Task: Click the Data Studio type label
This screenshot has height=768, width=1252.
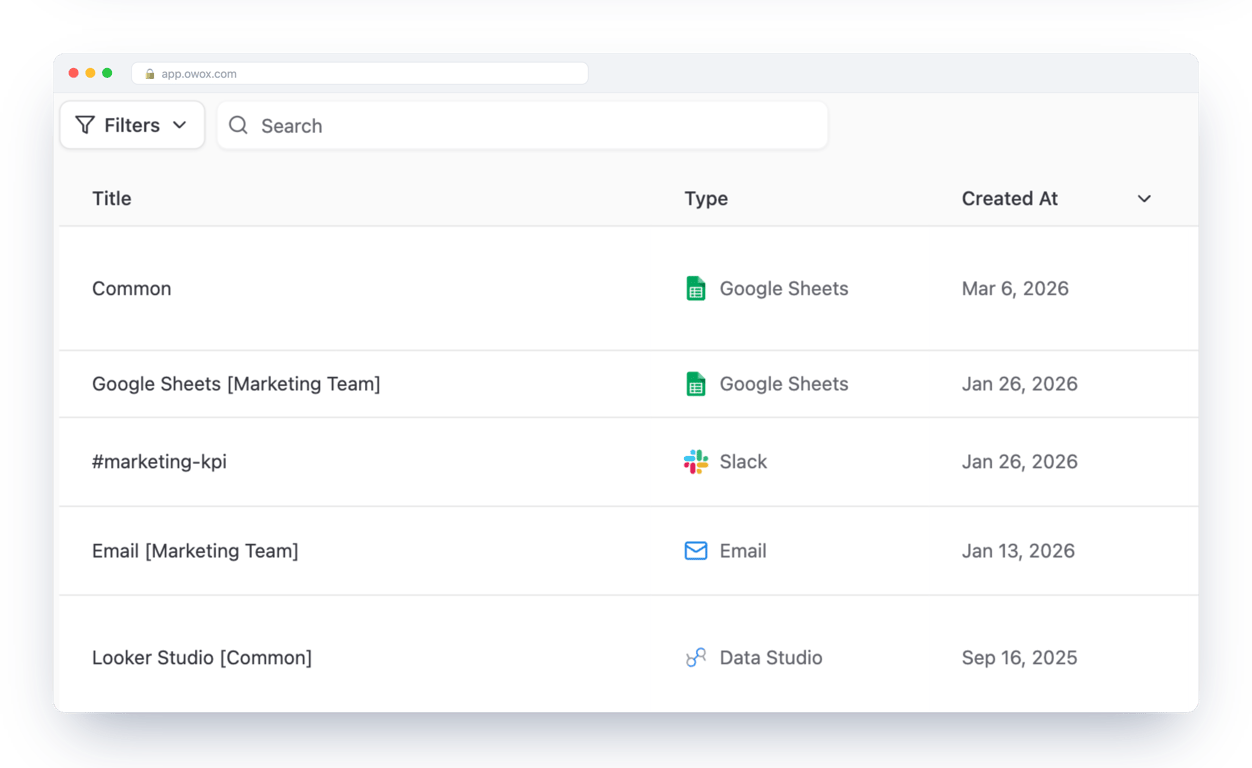Action: (x=771, y=658)
